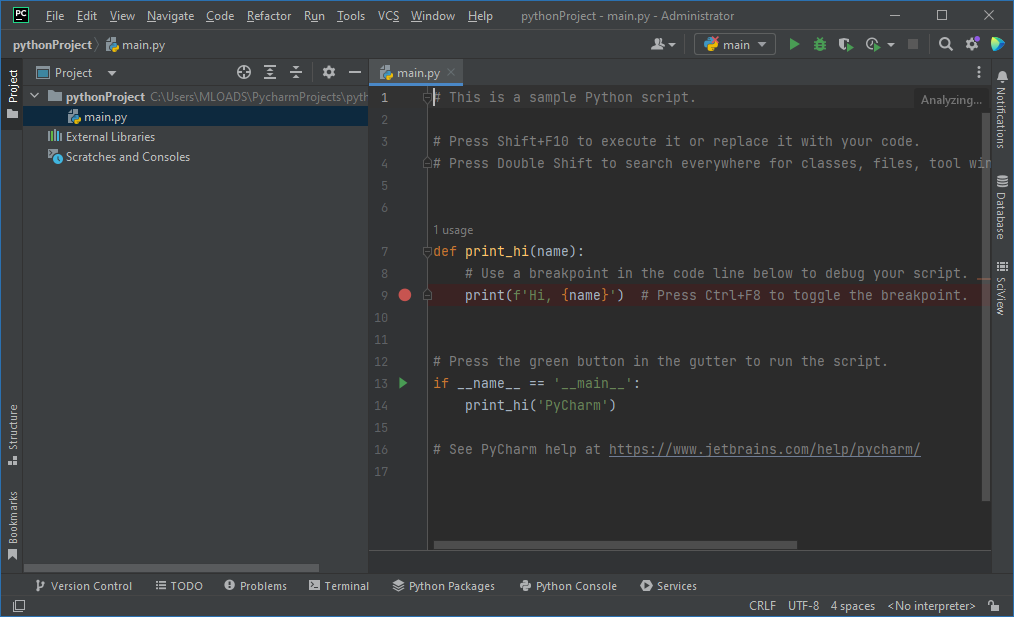Image resolution: width=1014 pixels, height=617 pixels.
Task: Open Version Control tool window
Action: click(83, 586)
